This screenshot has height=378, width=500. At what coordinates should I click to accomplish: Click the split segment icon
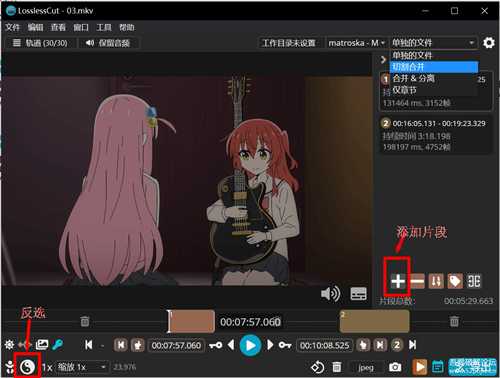click(x=474, y=281)
